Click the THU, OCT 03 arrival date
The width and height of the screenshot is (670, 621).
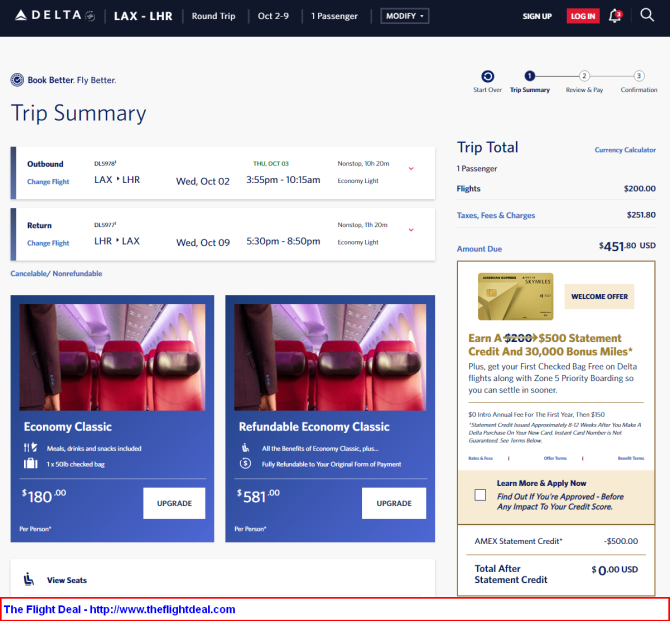[271, 163]
